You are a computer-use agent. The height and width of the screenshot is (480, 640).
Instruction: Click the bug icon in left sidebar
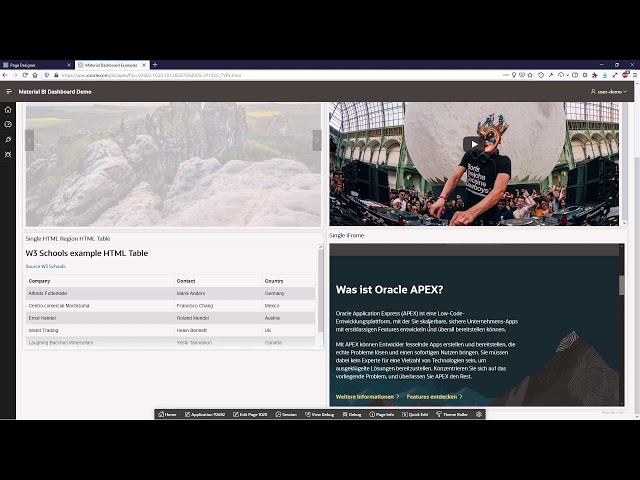(x=8, y=155)
